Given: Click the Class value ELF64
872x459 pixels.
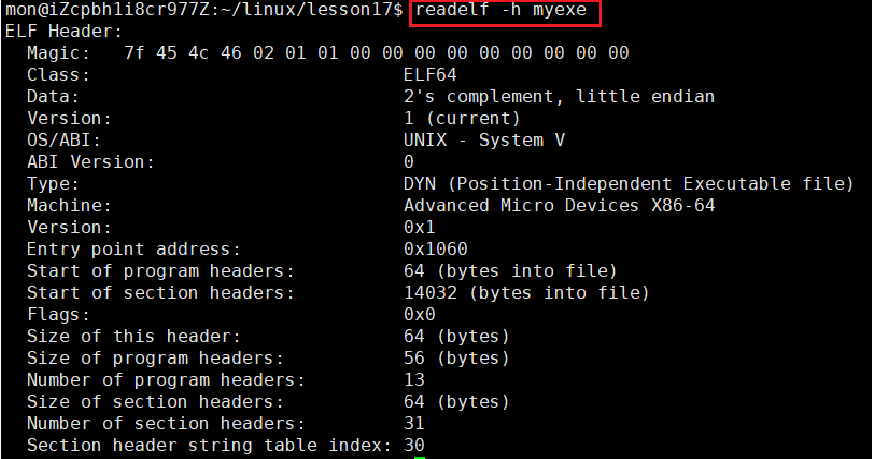Looking at the screenshot, I should [x=430, y=75].
